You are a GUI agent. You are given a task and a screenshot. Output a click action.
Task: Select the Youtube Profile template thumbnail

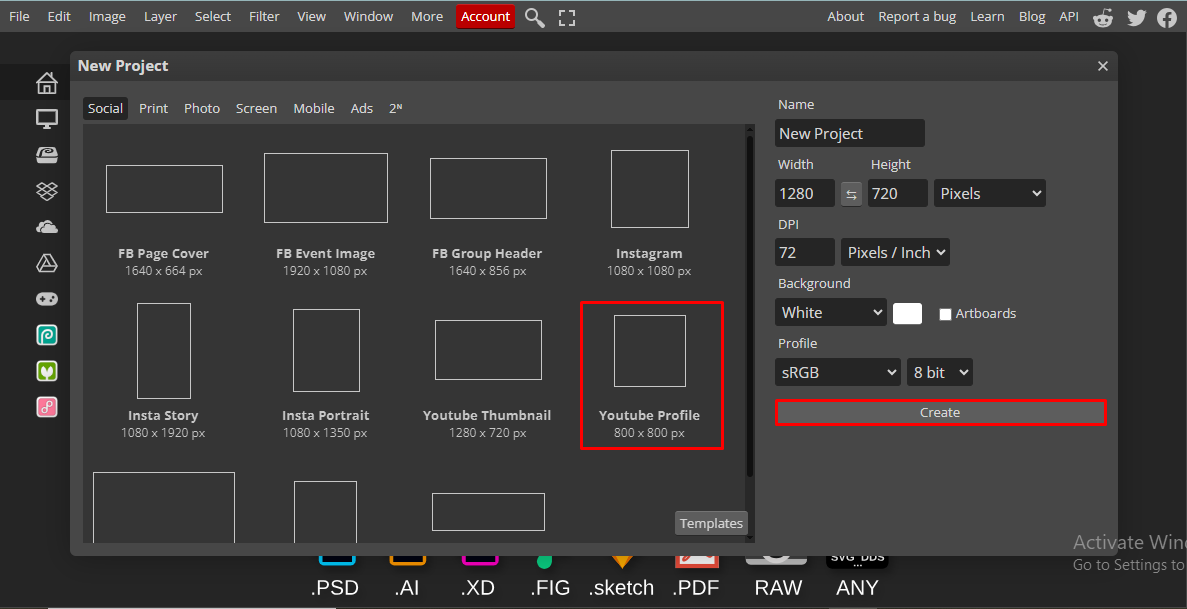pos(651,350)
